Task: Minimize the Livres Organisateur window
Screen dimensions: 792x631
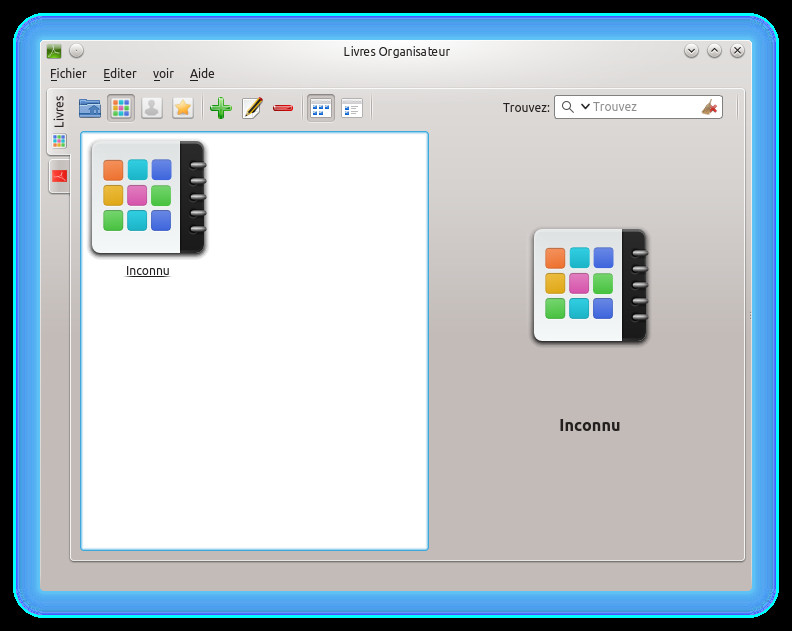Action: pos(691,51)
